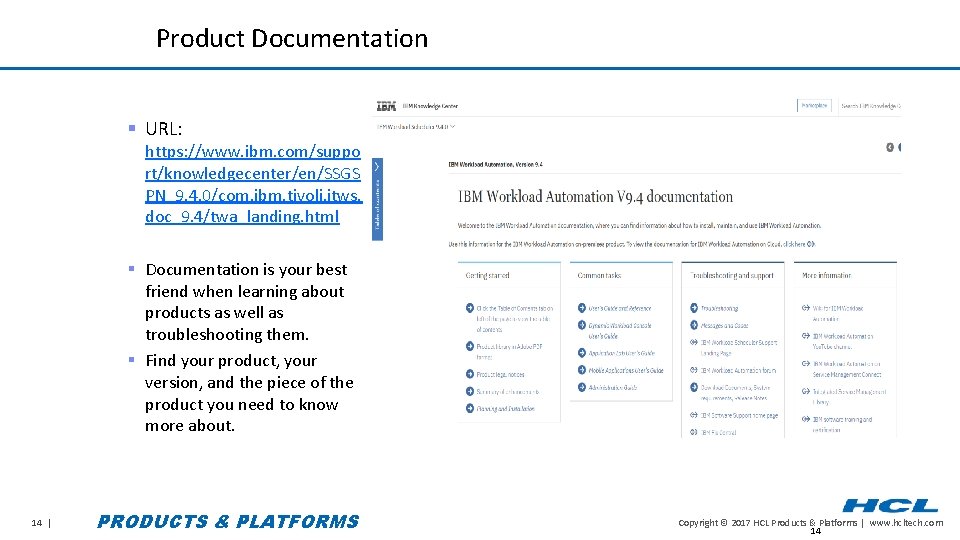Viewport: 960px width, 540px height.
Task: Open the Marketplace button in header
Action: click(814, 105)
